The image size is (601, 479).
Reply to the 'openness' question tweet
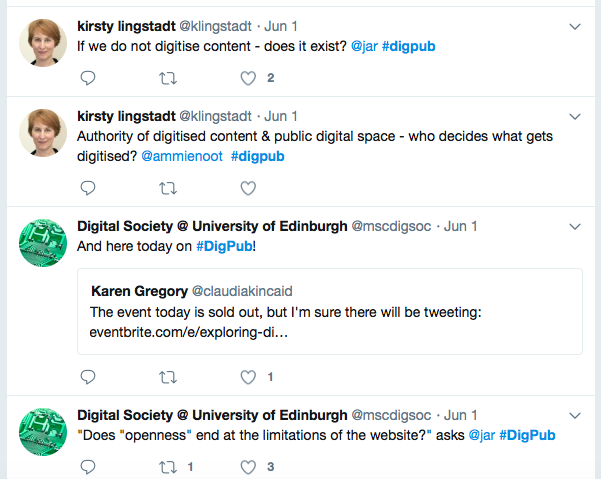pos(88,467)
